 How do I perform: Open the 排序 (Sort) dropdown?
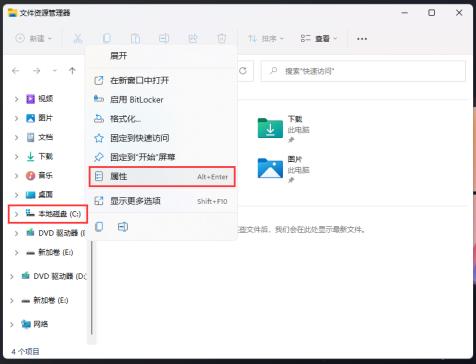tap(266, 39)
